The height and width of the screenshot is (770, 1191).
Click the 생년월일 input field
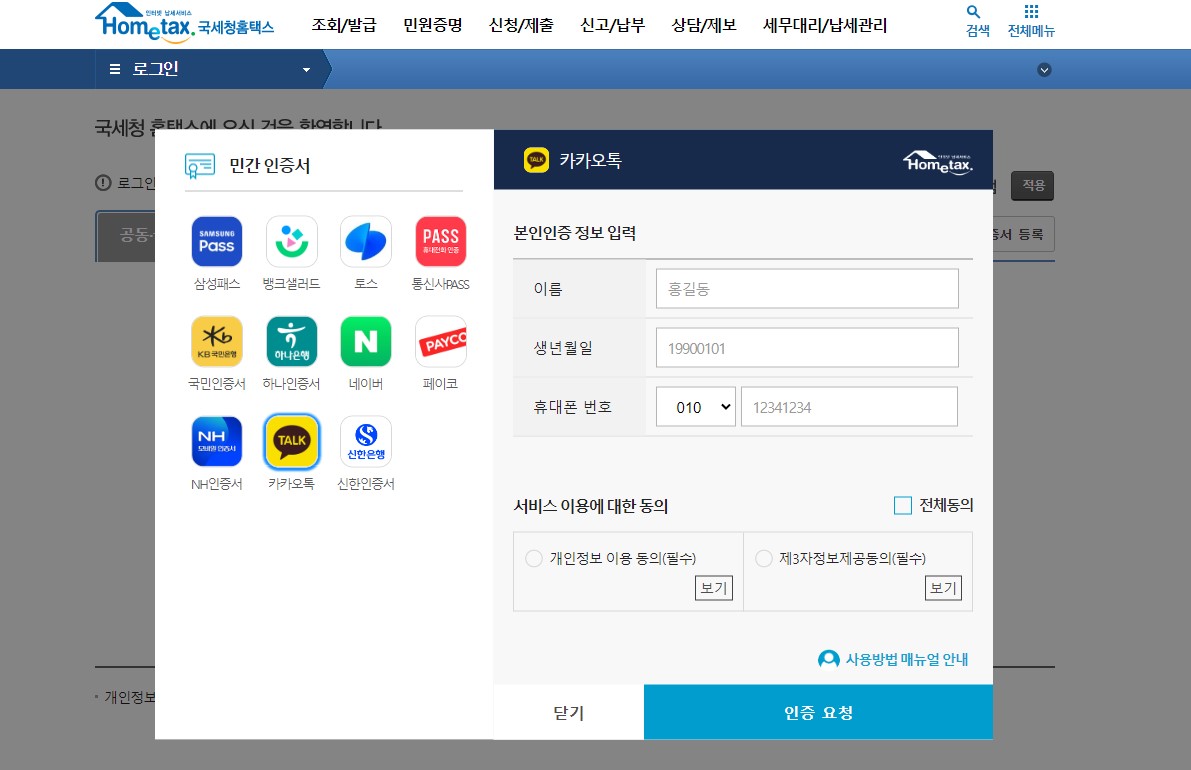[x=807, y=348]
